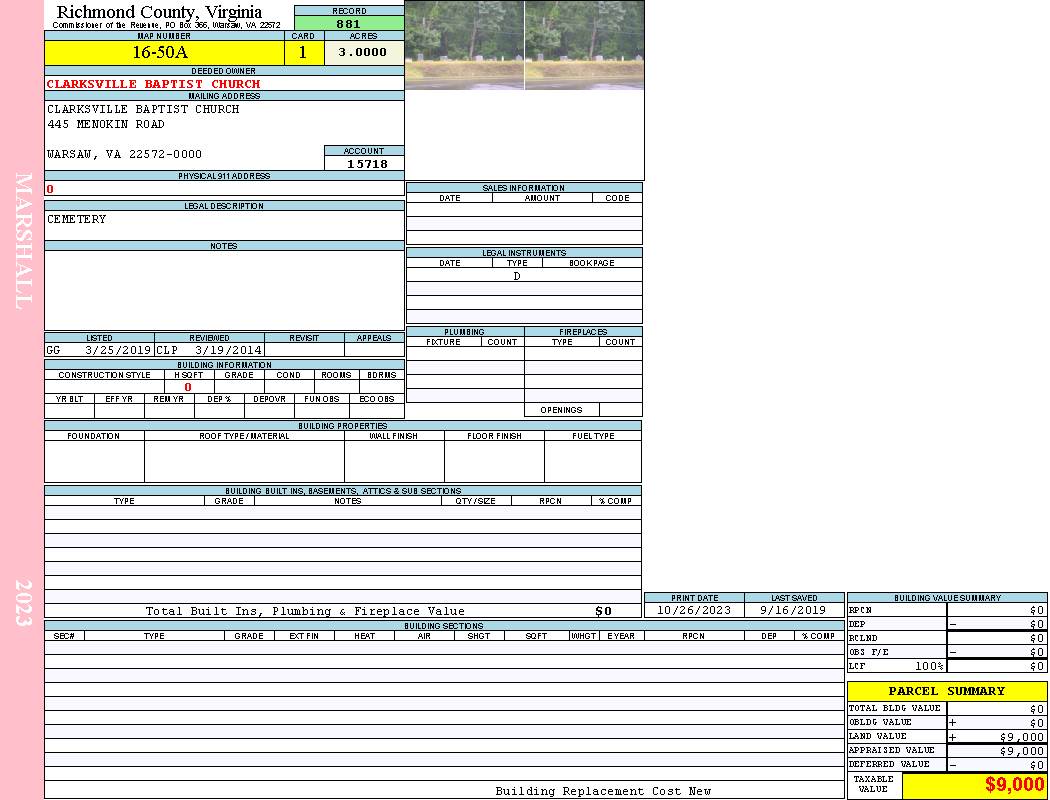Select the card number 1 field
The image size is (1050, 800).
click(304, 53)
